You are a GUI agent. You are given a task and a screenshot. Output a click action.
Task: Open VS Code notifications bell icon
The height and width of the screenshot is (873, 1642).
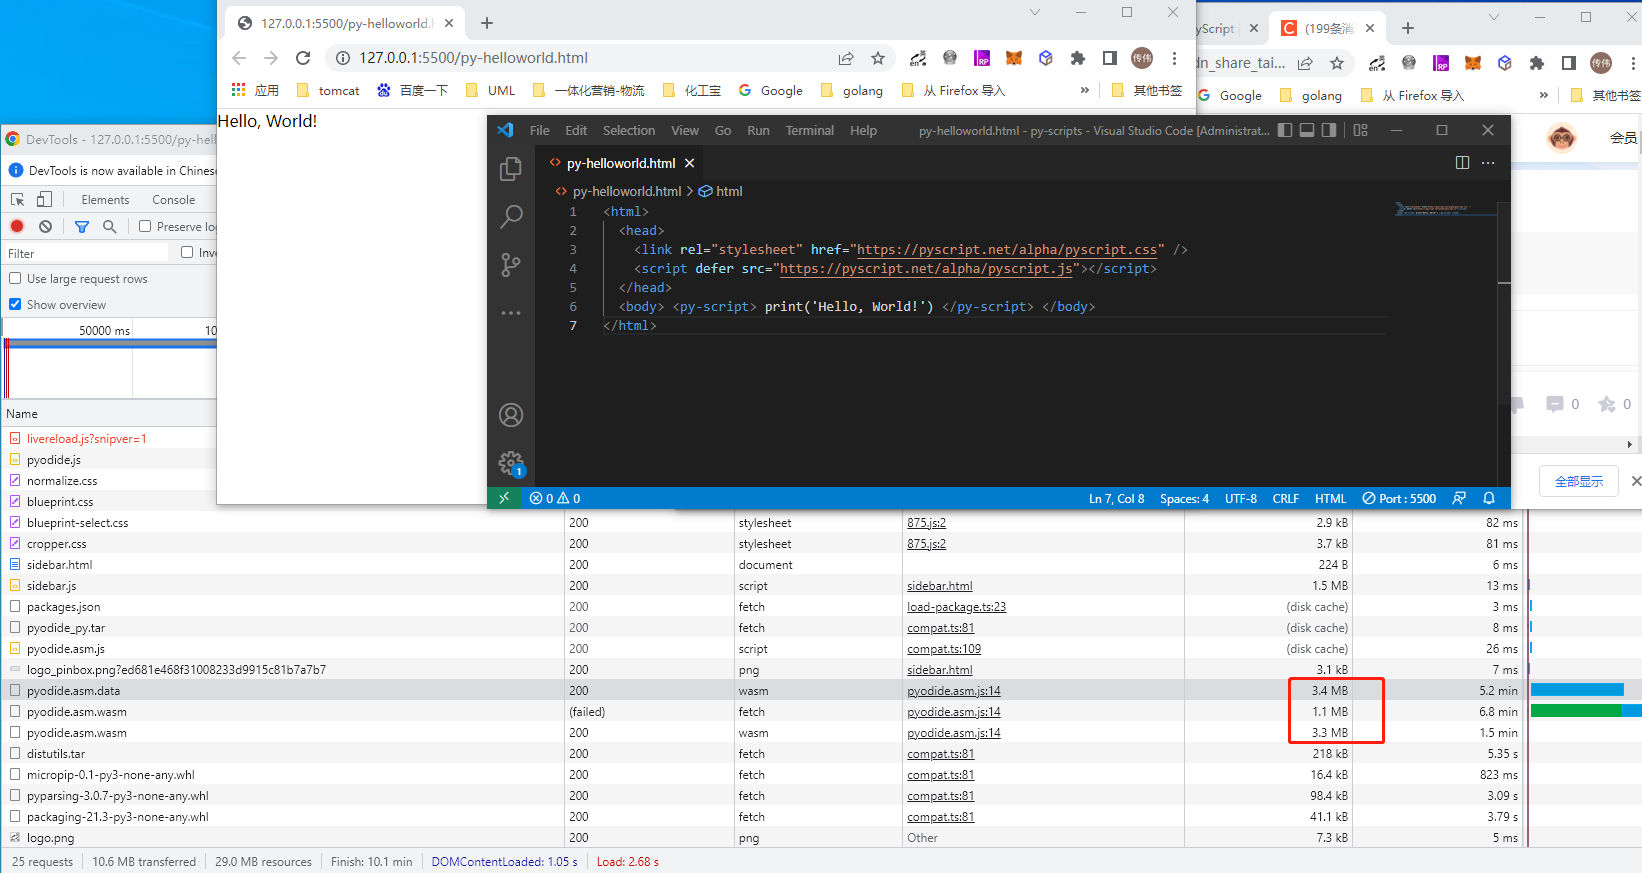pyautogui.click(x=1489, y=498)
